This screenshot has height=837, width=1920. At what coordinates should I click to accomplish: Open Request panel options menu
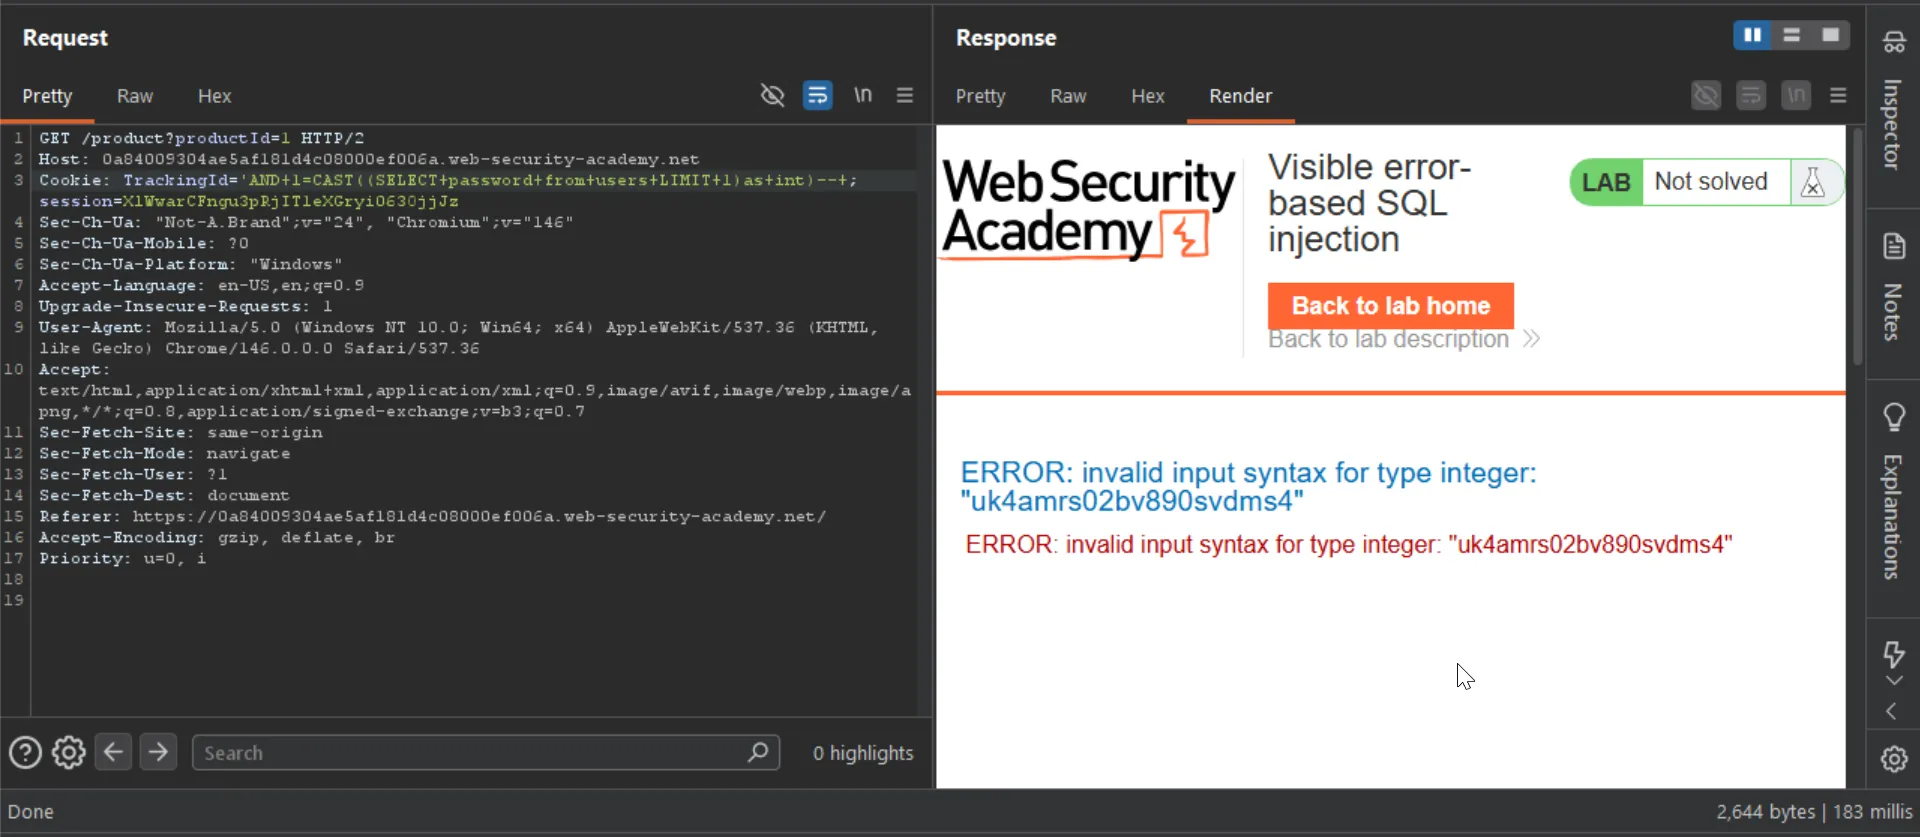[x=905, y=95]
